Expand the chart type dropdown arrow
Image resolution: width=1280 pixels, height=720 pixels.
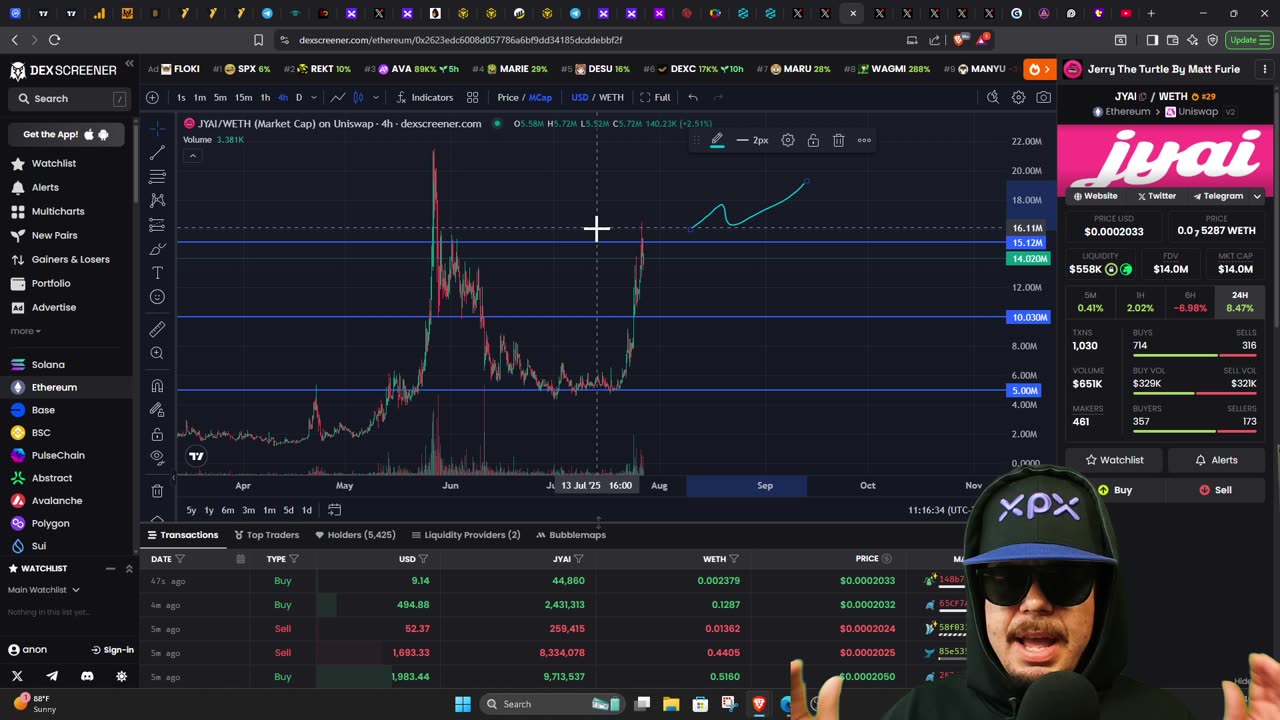coord(375,97)
